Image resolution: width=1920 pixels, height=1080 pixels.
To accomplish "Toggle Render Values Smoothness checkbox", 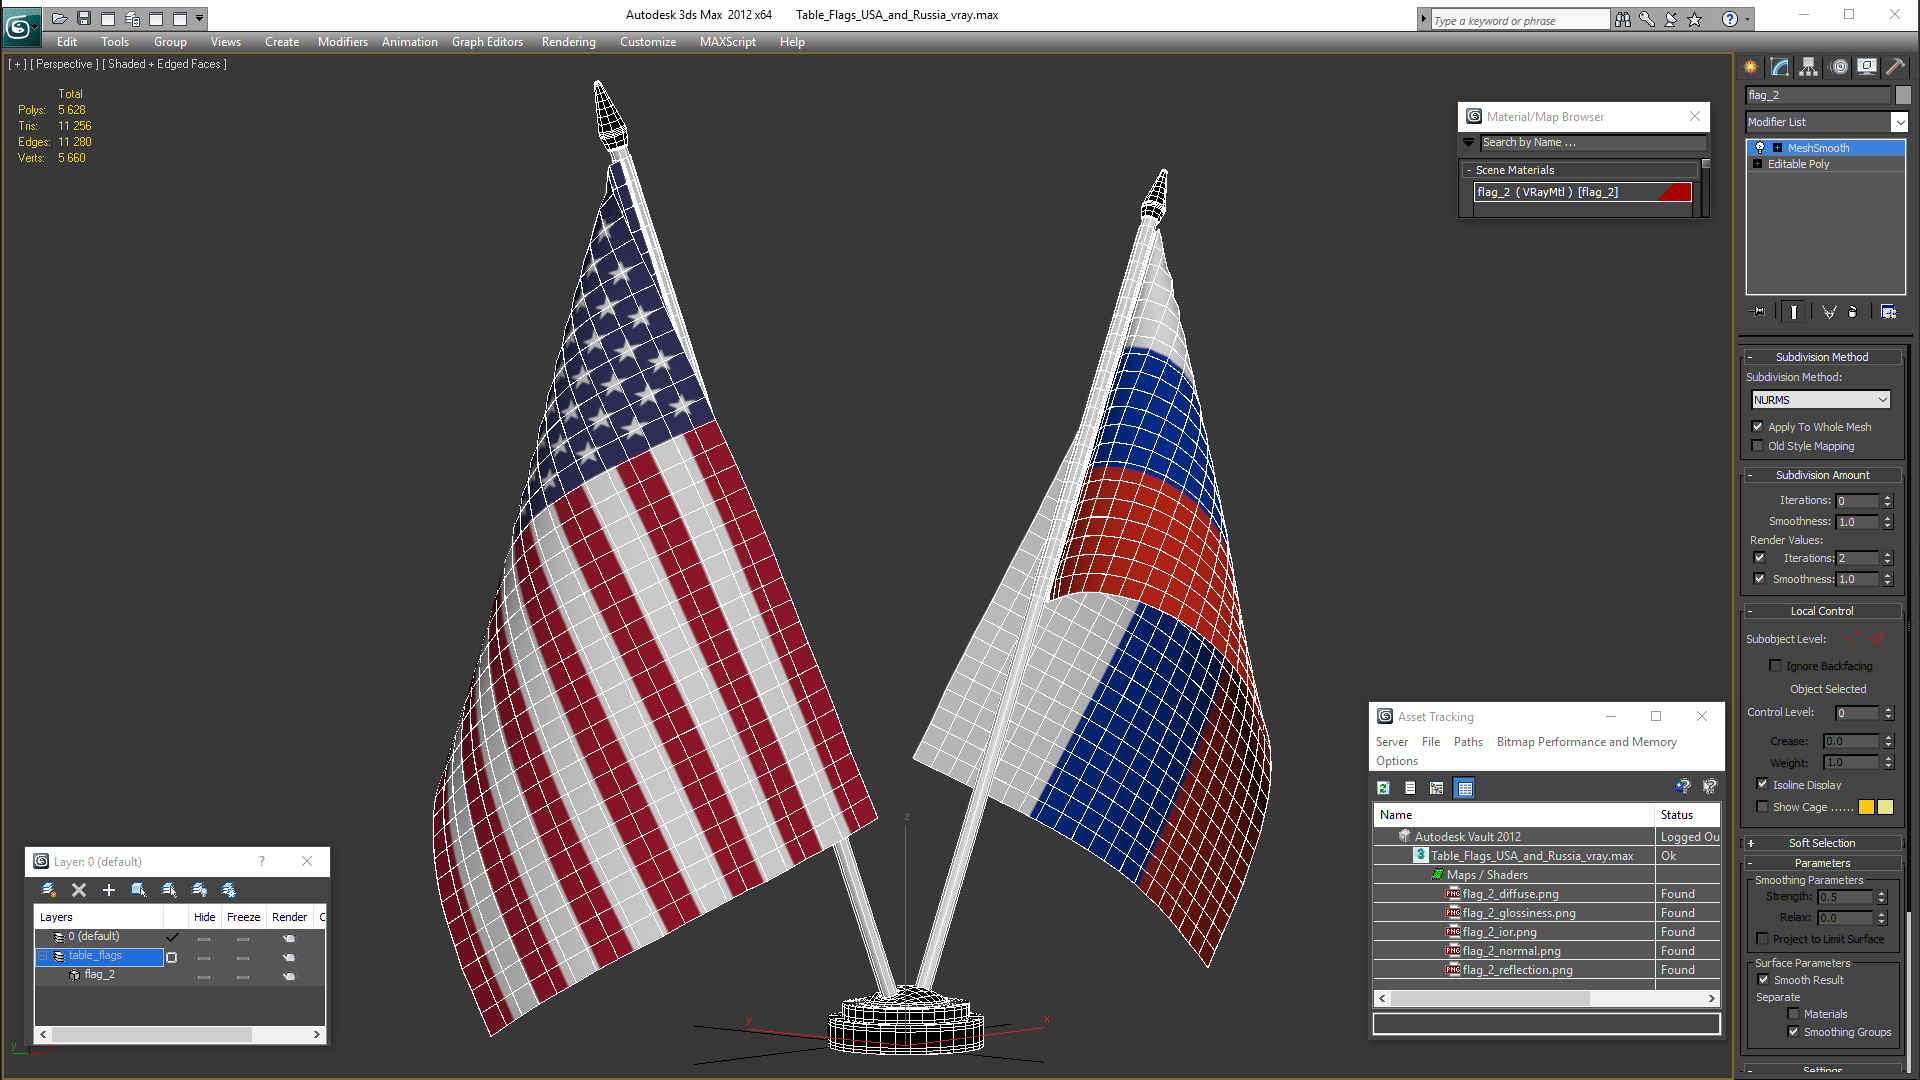I will (x=1760, y=579).
